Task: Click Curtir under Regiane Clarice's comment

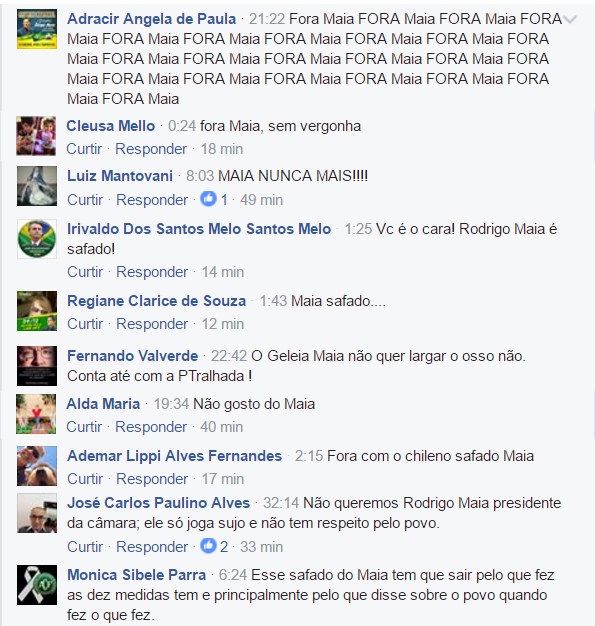Action: tap(85, 324)
